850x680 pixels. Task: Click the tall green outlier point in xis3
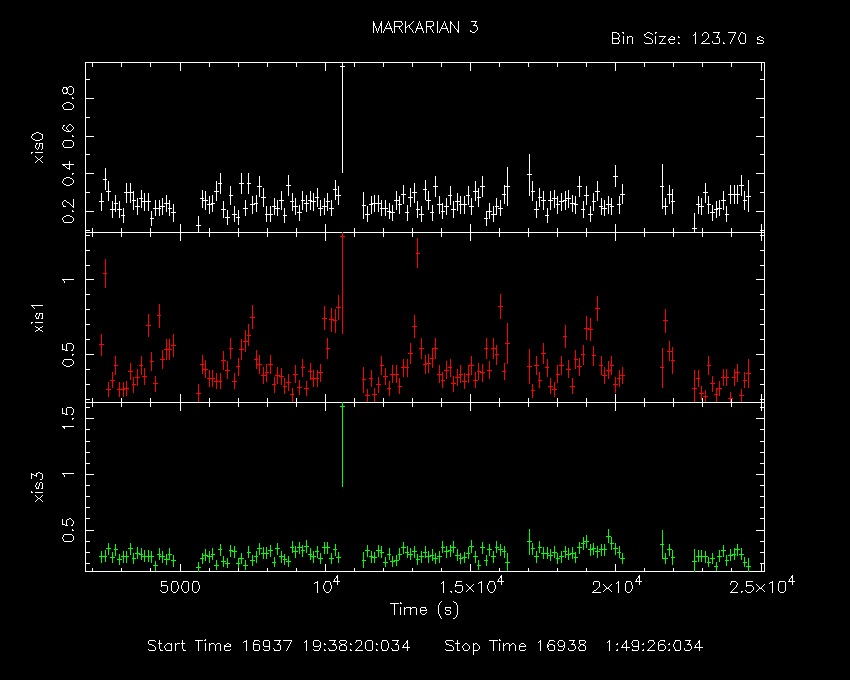(342, 445)
